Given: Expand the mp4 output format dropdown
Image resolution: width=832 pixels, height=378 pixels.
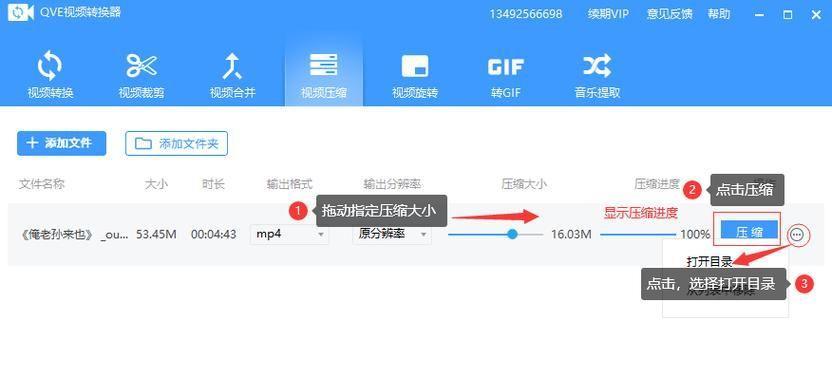Looking at the screenshot, I should pyautogui.click(x=289, y=234).
